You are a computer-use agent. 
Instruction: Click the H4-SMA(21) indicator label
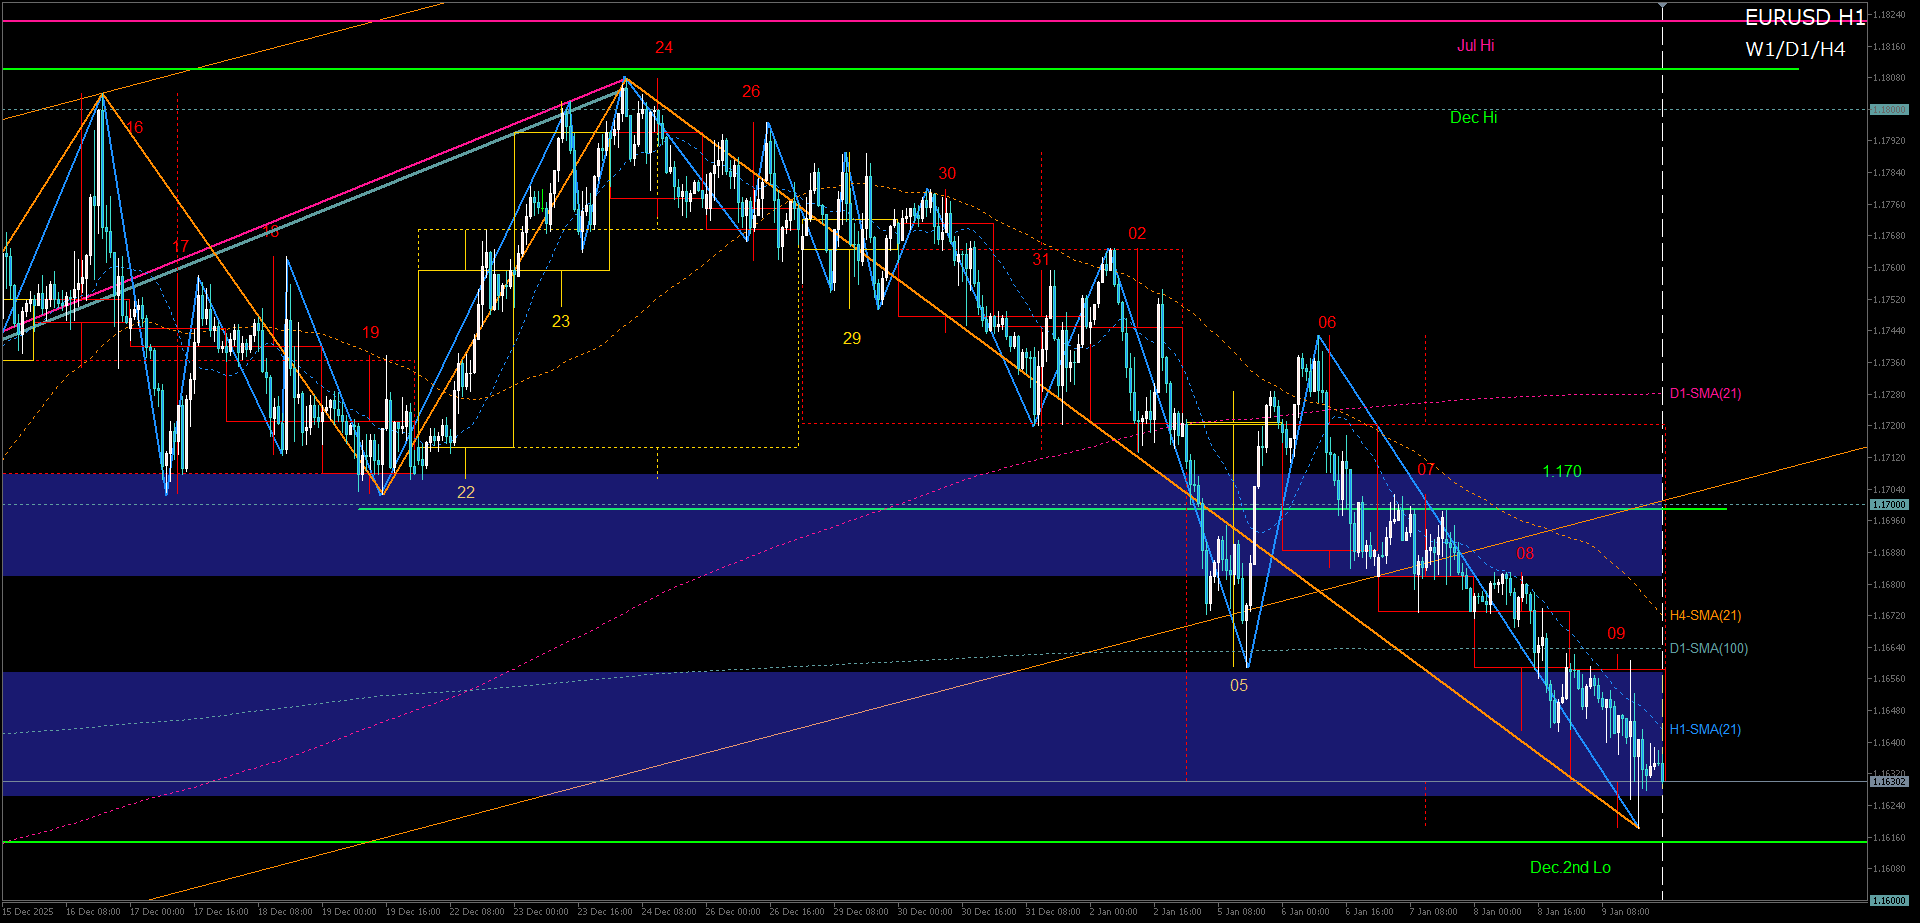(x=1705, y=616)
